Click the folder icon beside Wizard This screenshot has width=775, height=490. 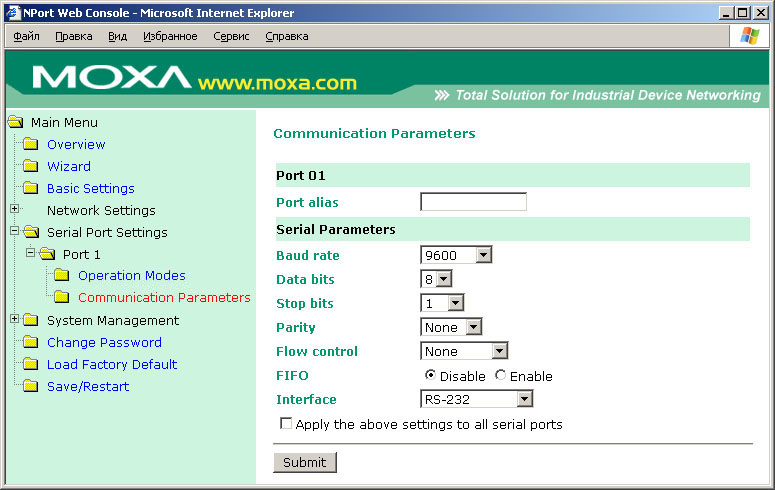[x=30, y=167]
